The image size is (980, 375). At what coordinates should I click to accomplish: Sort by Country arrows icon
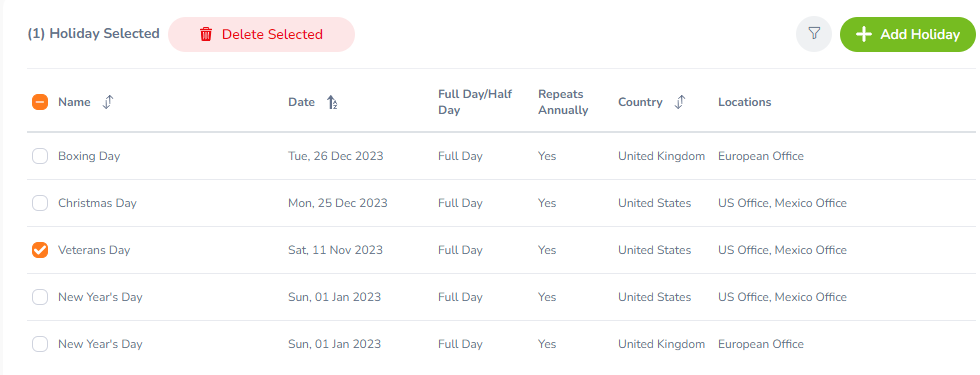coord(680,102)
